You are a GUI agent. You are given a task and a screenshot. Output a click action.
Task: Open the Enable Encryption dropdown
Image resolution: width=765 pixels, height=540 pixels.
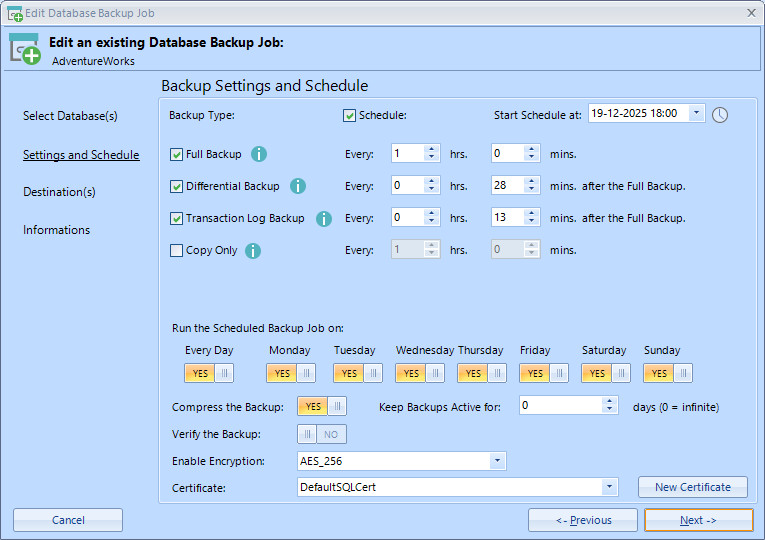(x=497, y=460)
